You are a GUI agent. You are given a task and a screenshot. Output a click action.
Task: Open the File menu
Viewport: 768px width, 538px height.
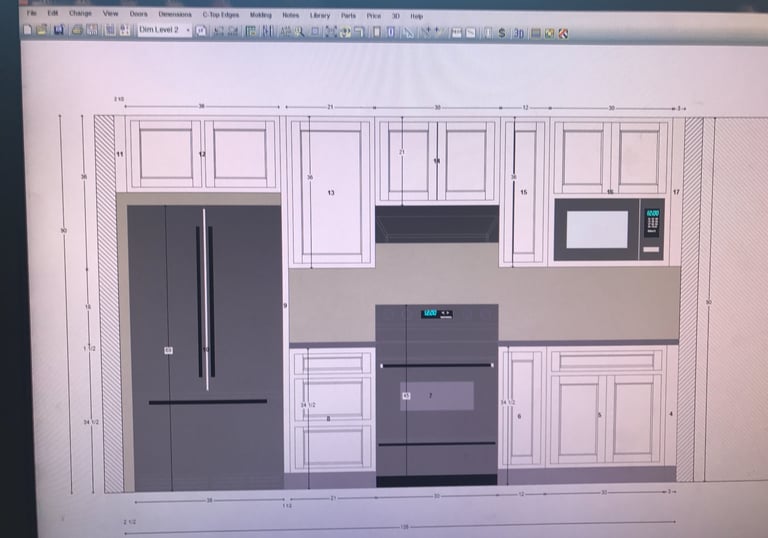coord(31,13)
